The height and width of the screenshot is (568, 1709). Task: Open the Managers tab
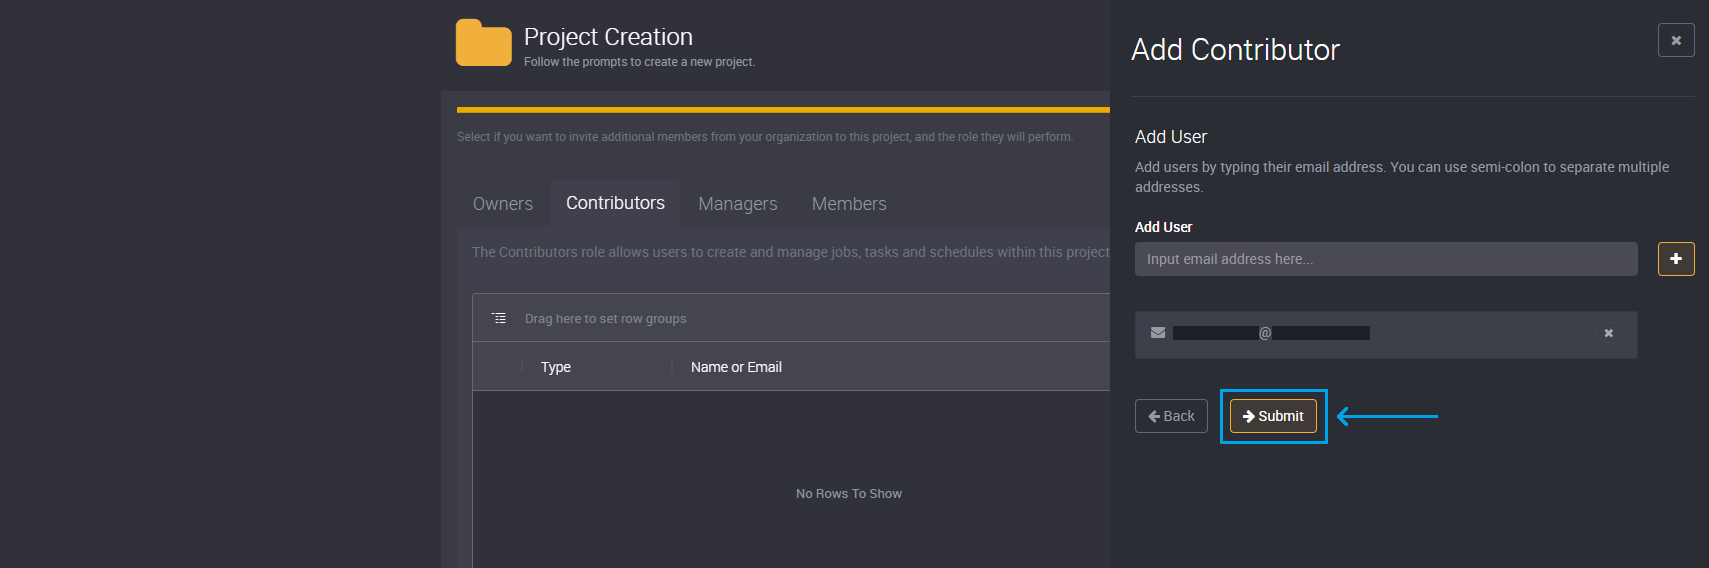pyautogui.click(x=738, y=204)
